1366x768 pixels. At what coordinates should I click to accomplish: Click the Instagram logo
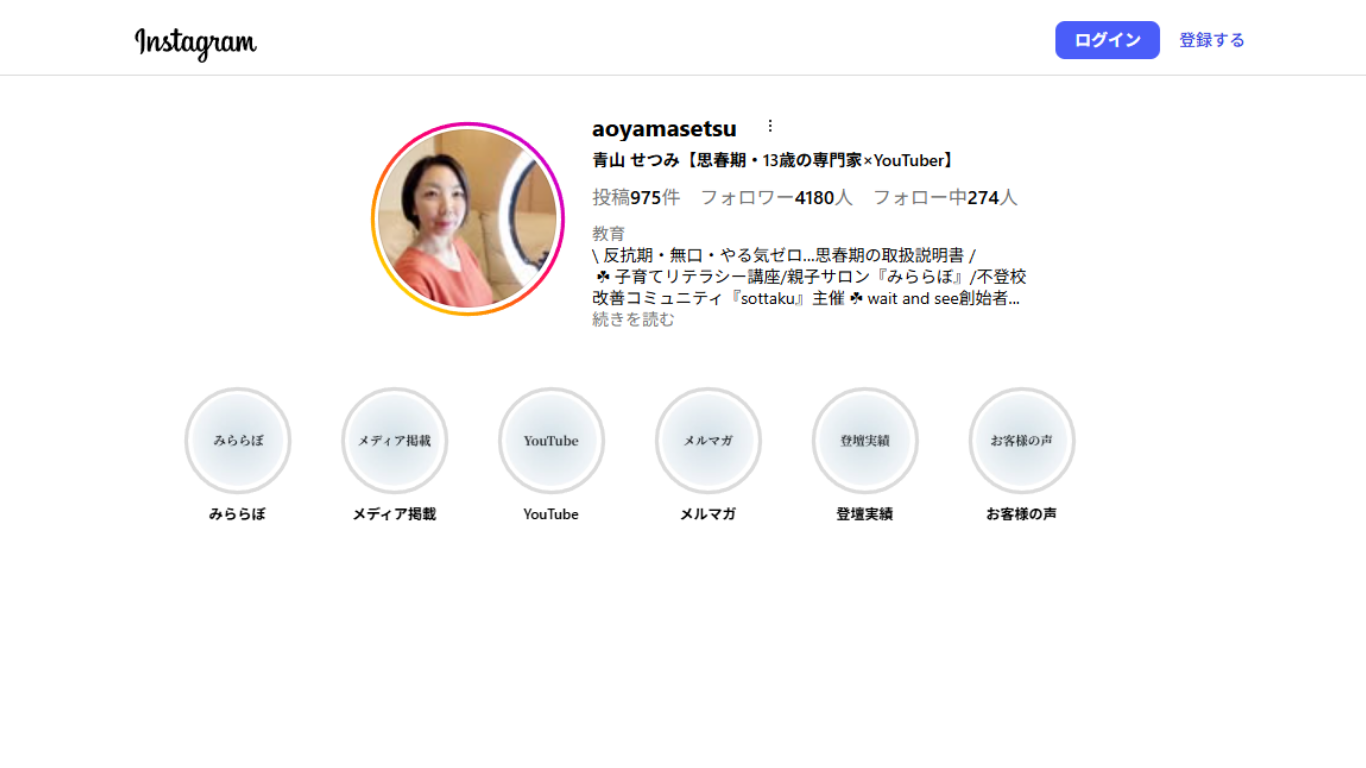[195, 42]
